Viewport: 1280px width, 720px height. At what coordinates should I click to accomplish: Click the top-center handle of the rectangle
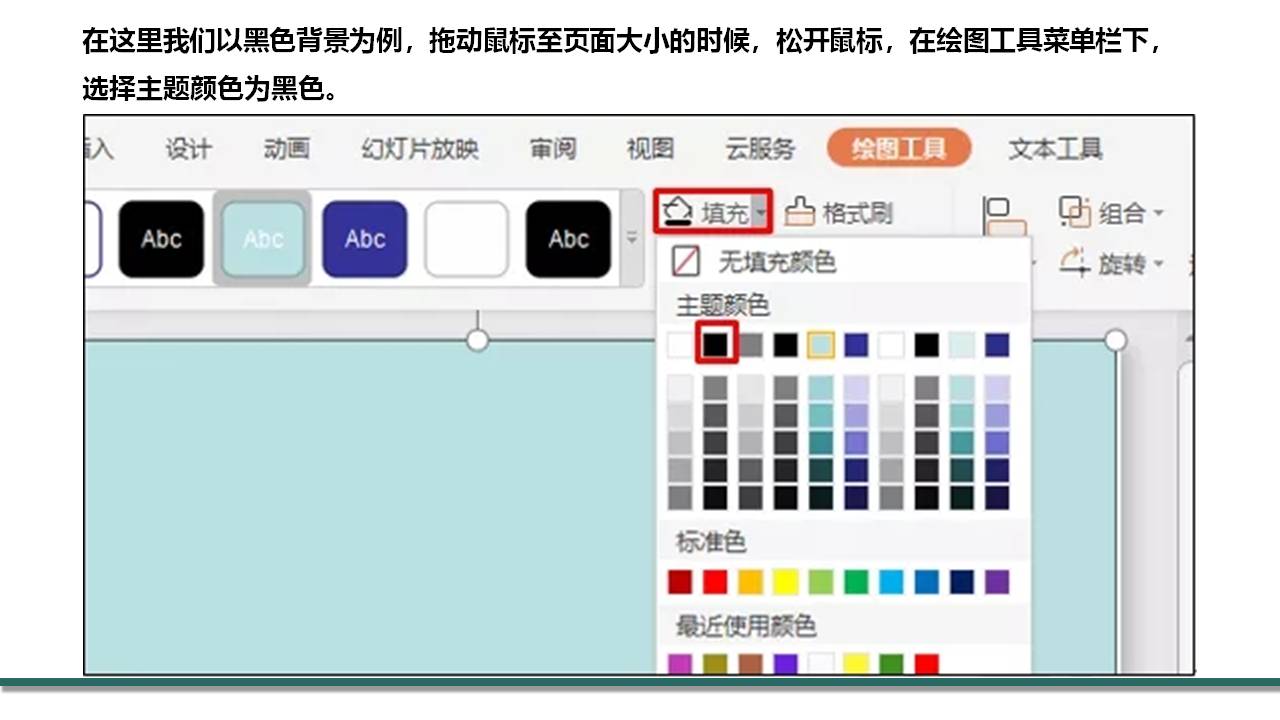tap(478, 341)
